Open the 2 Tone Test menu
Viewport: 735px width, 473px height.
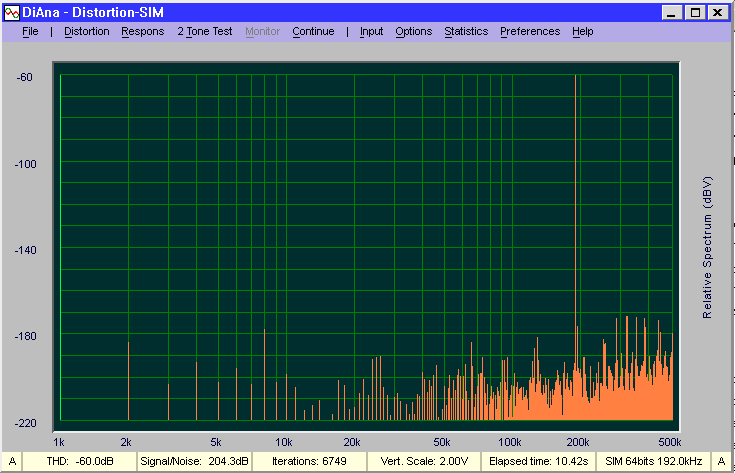[x=204, y=31]
